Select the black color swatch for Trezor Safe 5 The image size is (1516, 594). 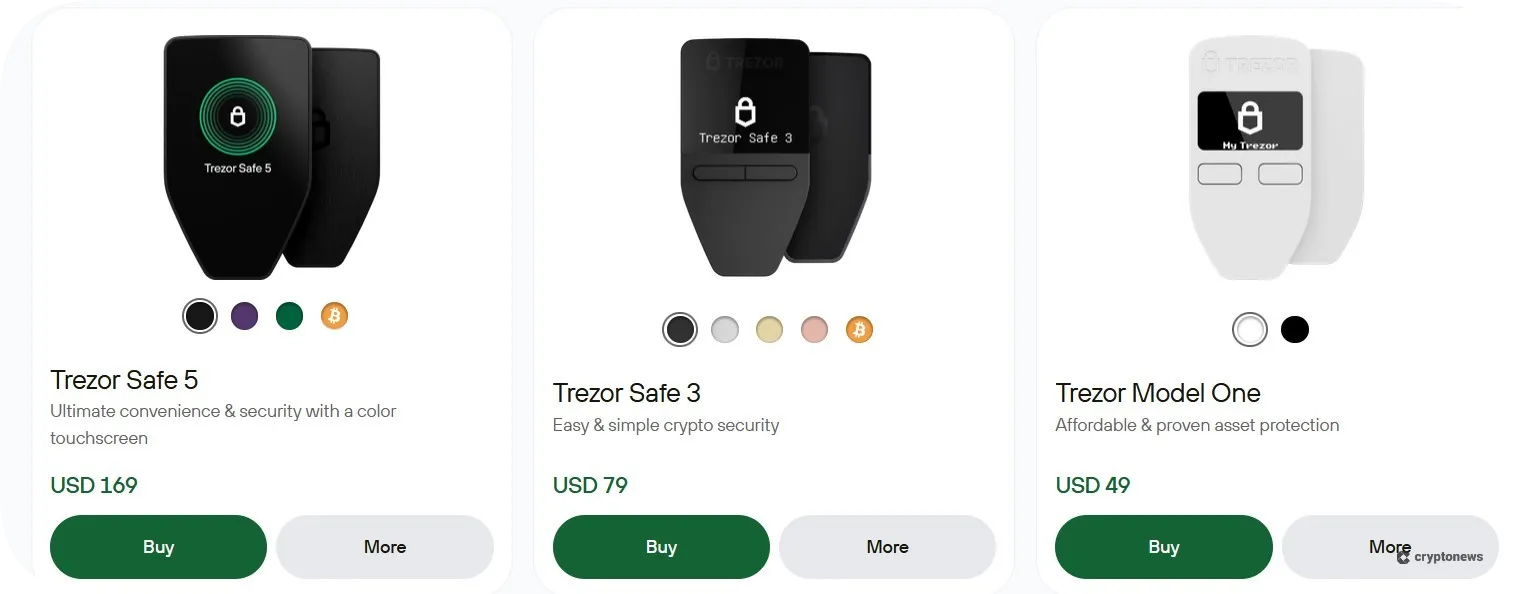(199, 315)
